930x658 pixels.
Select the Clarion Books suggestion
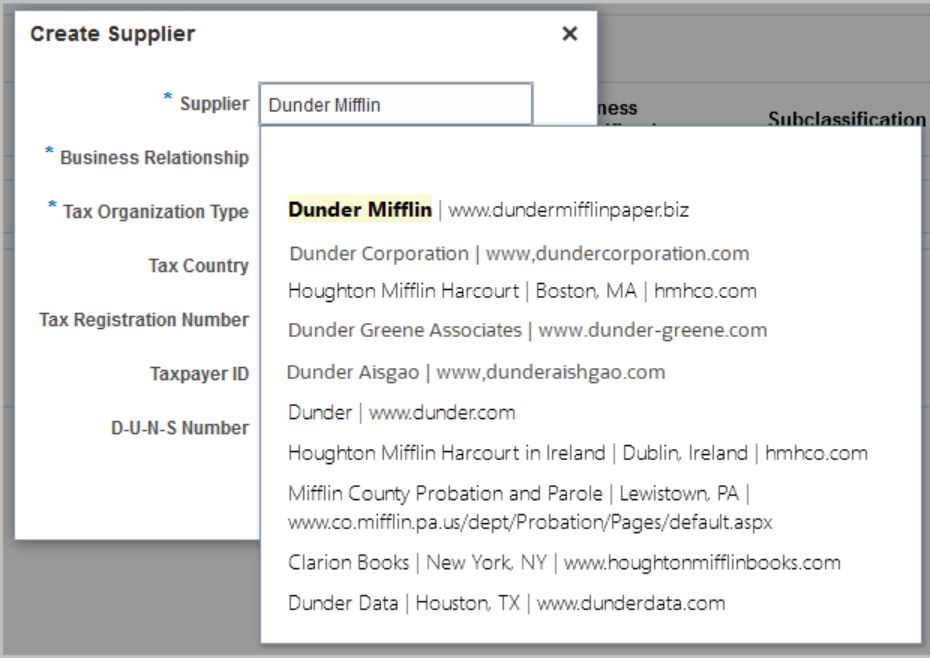point(564,562)
